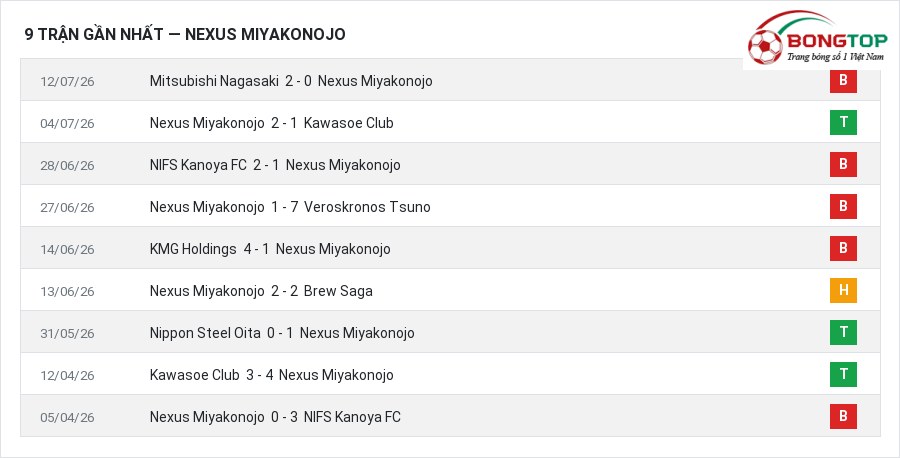Click the red B badge for 05/04/26 match
The image size is (900, 458).
843,417
